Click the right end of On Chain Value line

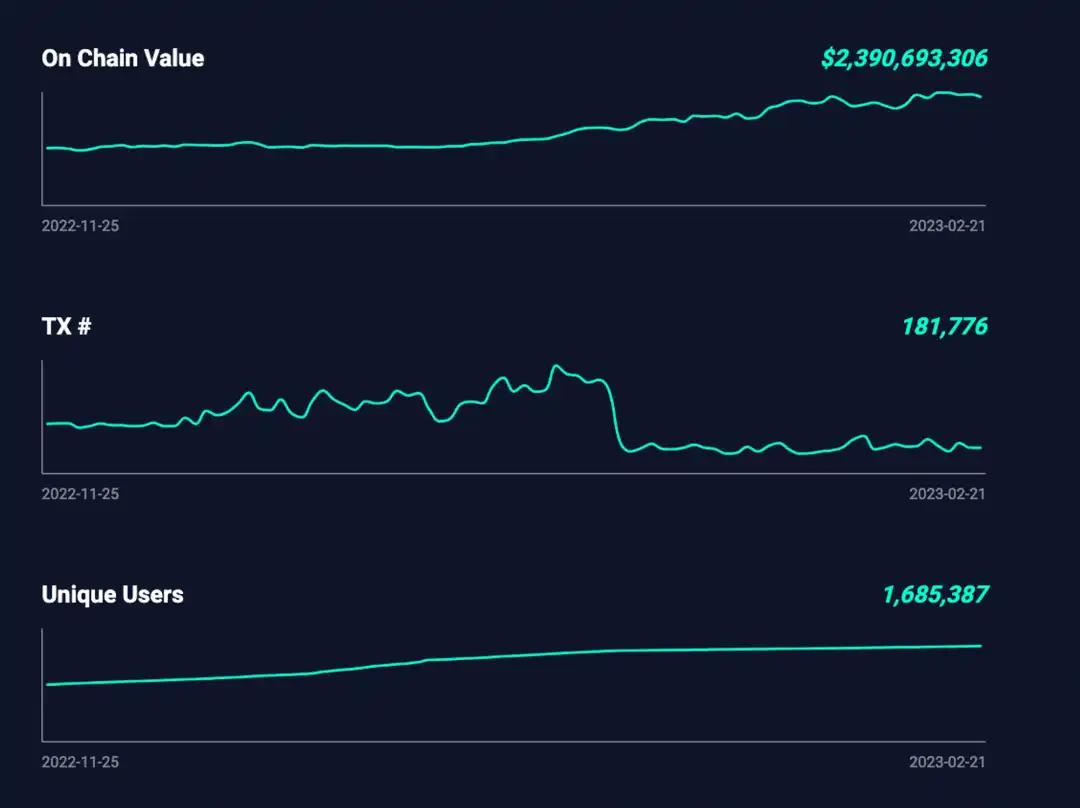(x=980, y=97)
